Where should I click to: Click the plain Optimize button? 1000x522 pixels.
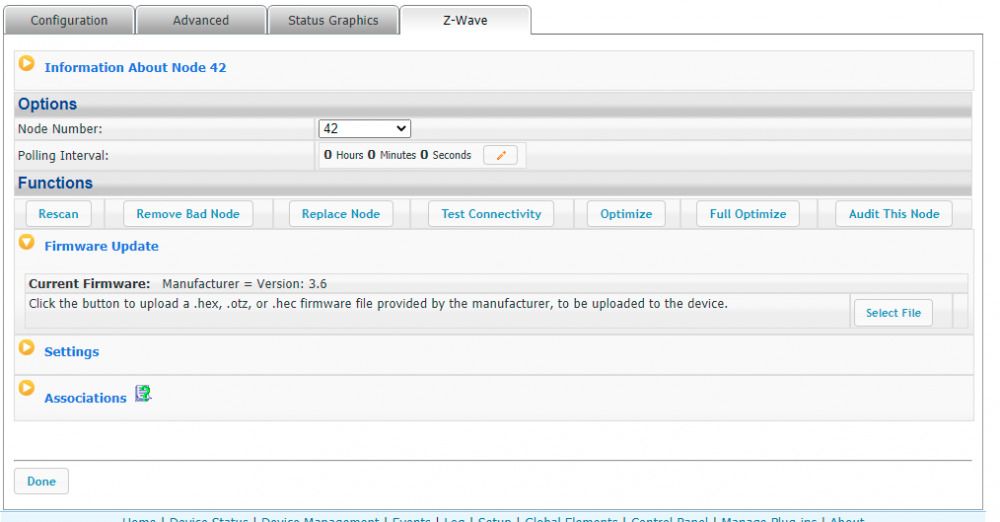coord(626,214)
